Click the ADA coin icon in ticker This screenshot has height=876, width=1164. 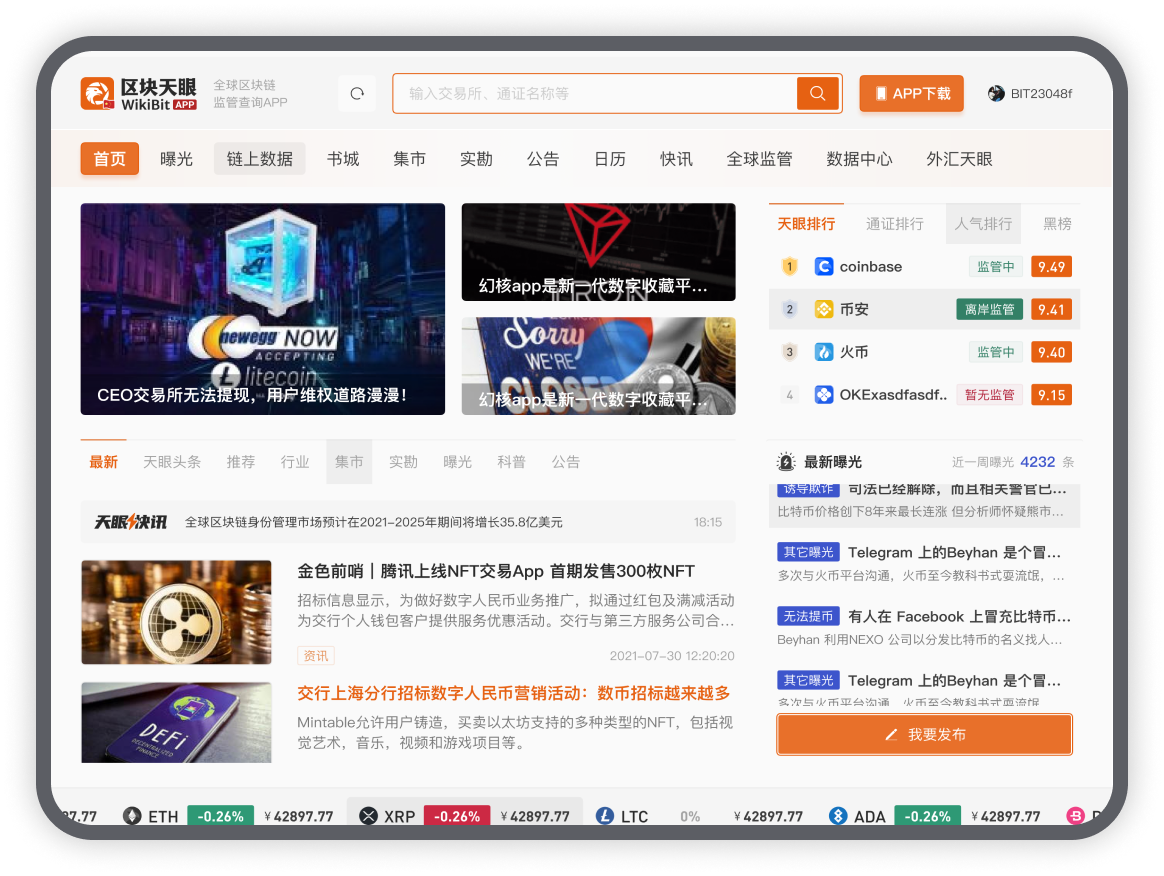pos(838,816)
